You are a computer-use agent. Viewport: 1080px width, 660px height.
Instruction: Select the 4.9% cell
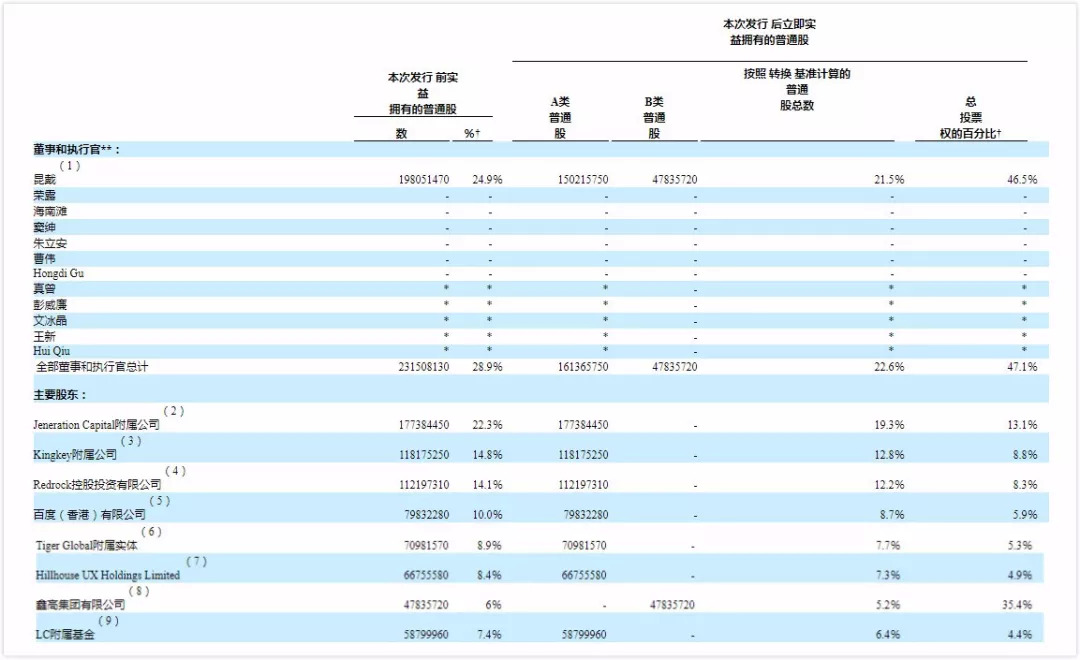(x=1019, y=575)
